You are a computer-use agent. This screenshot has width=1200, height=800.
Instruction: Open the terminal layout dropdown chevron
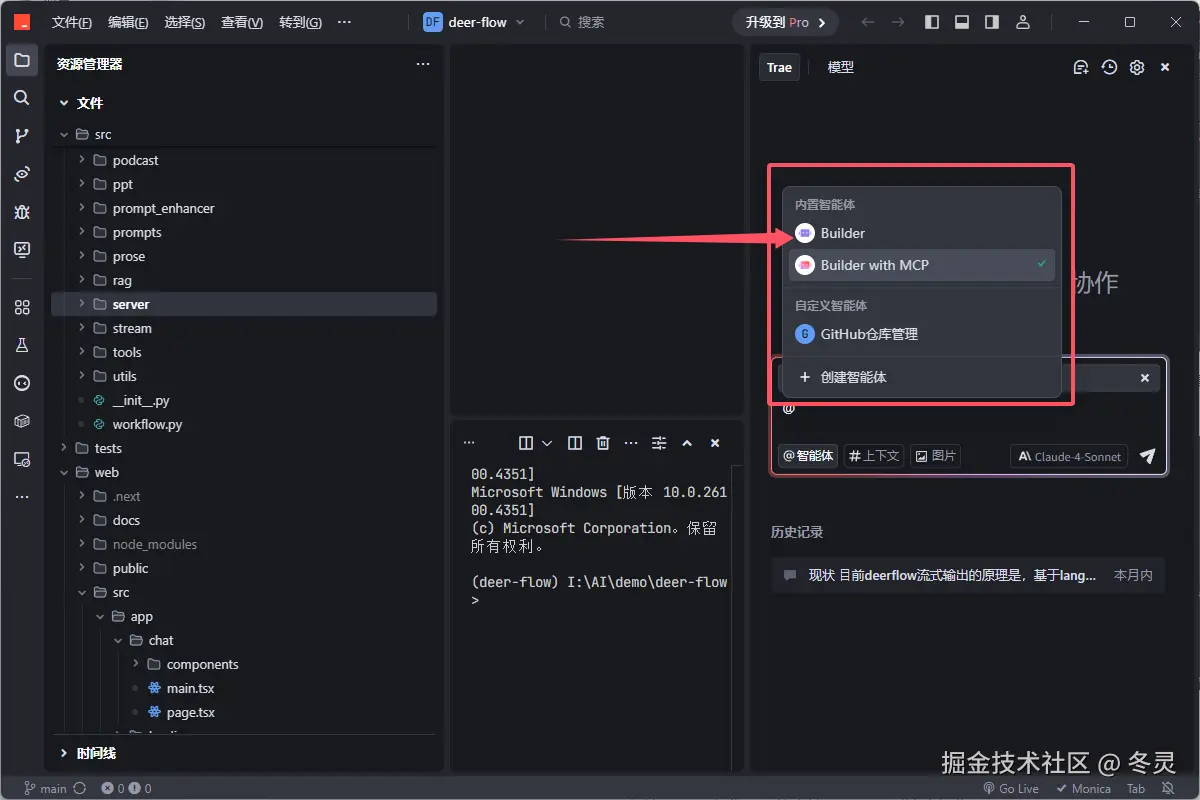pyautogui.click(x=547, y=443)
